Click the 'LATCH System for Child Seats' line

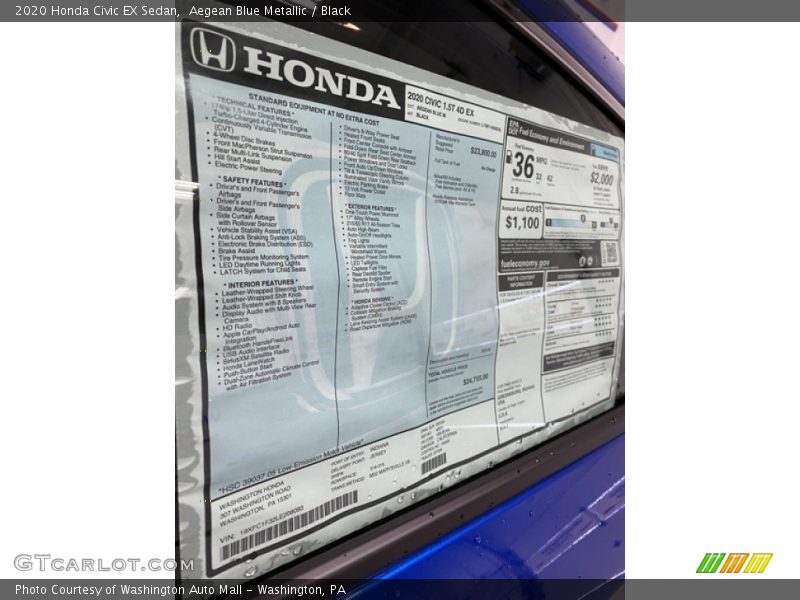click(x=263, y=271)
